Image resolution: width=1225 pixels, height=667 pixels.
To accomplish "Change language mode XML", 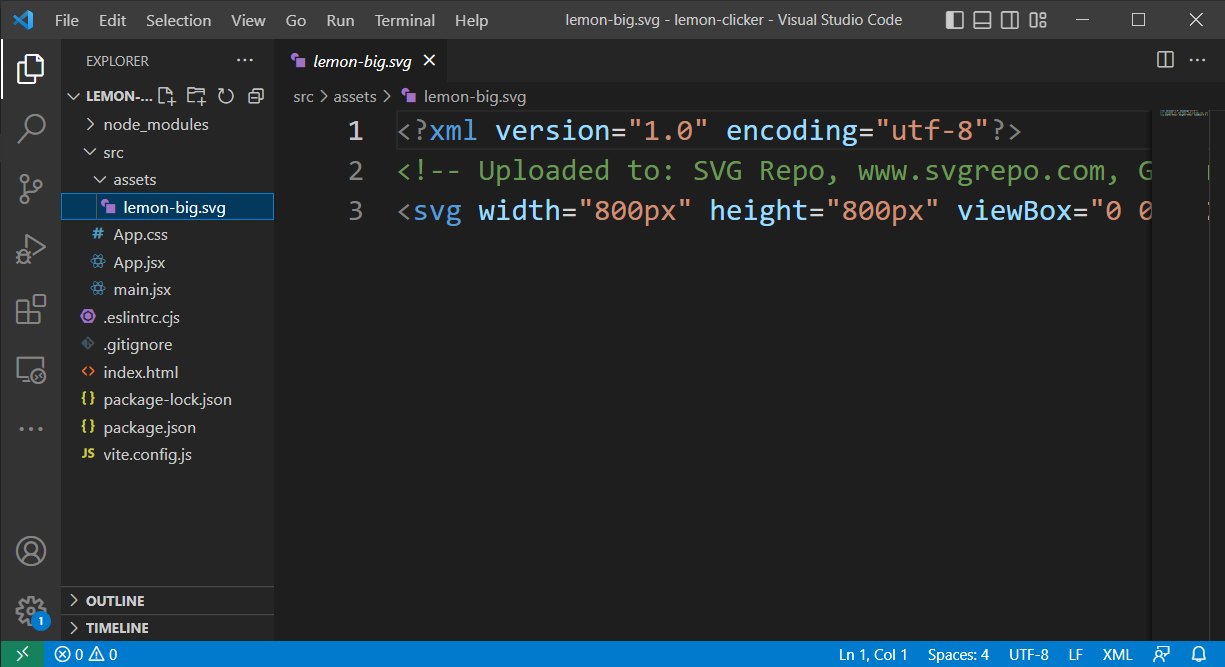I will [x=1117, y=655].
